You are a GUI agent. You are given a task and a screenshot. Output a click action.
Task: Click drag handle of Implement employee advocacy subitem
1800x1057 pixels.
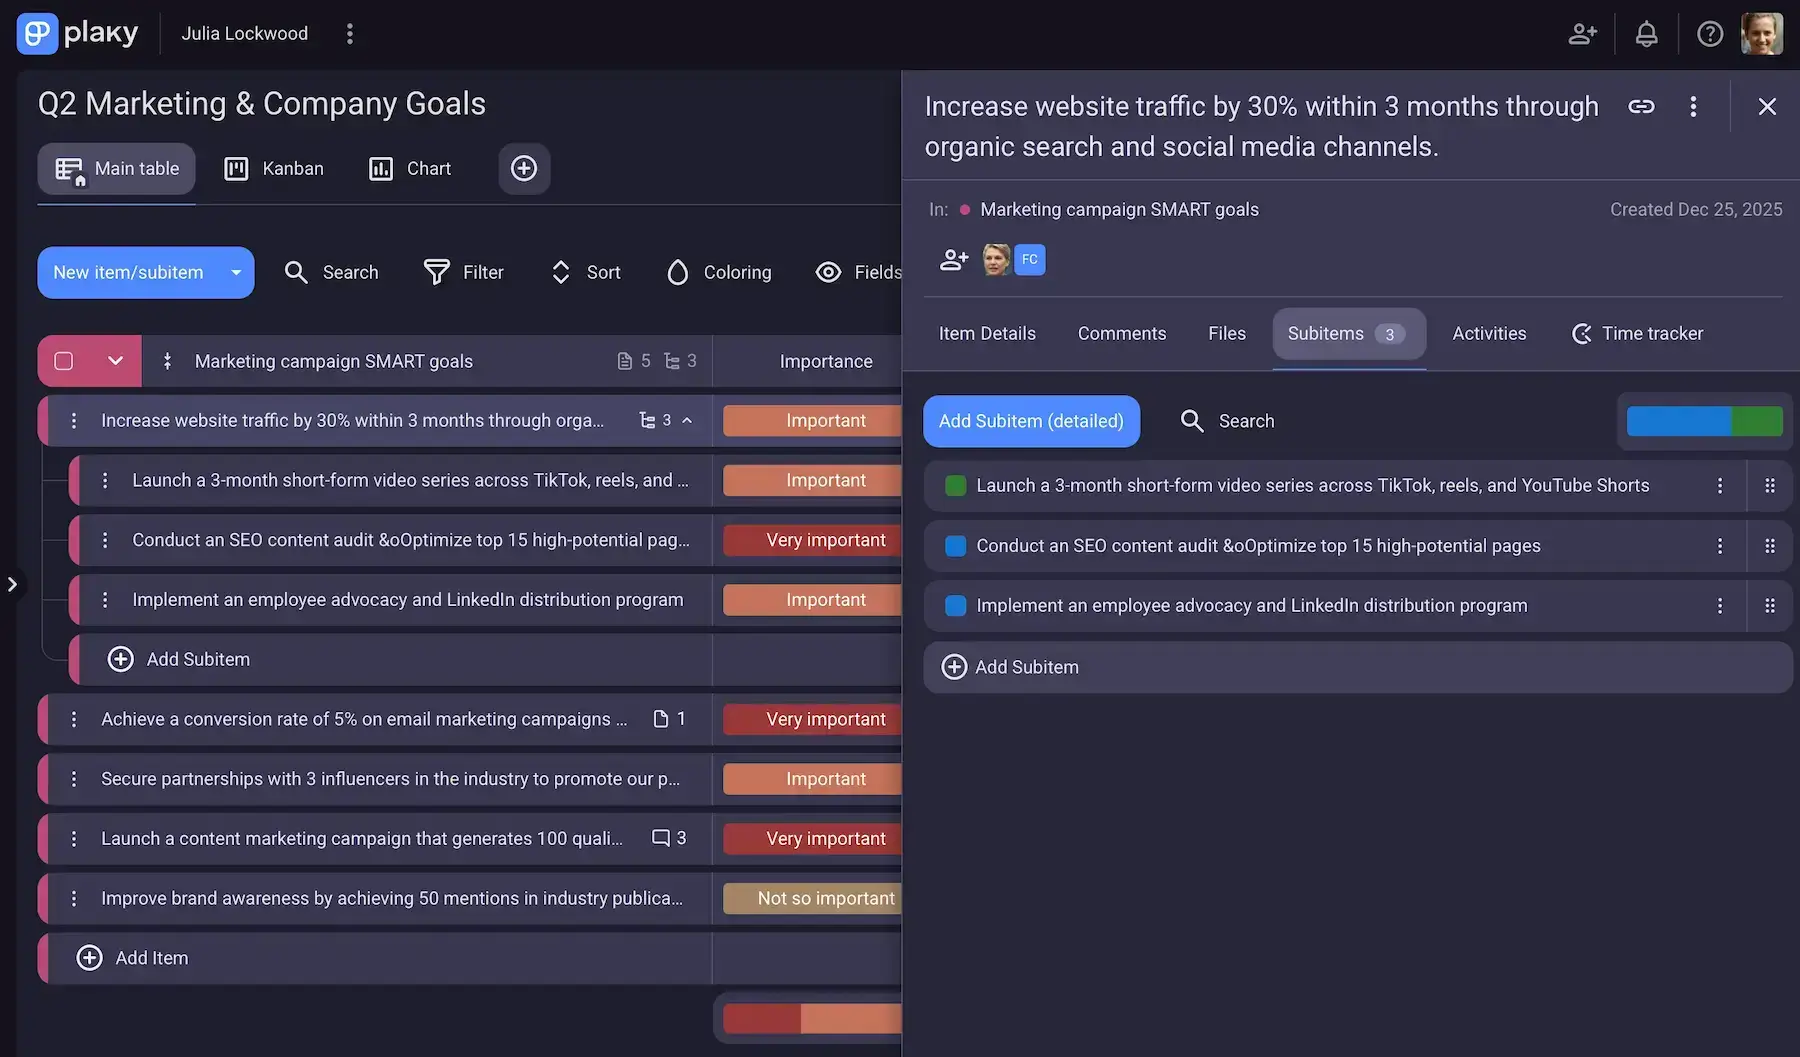point(1770,606)
